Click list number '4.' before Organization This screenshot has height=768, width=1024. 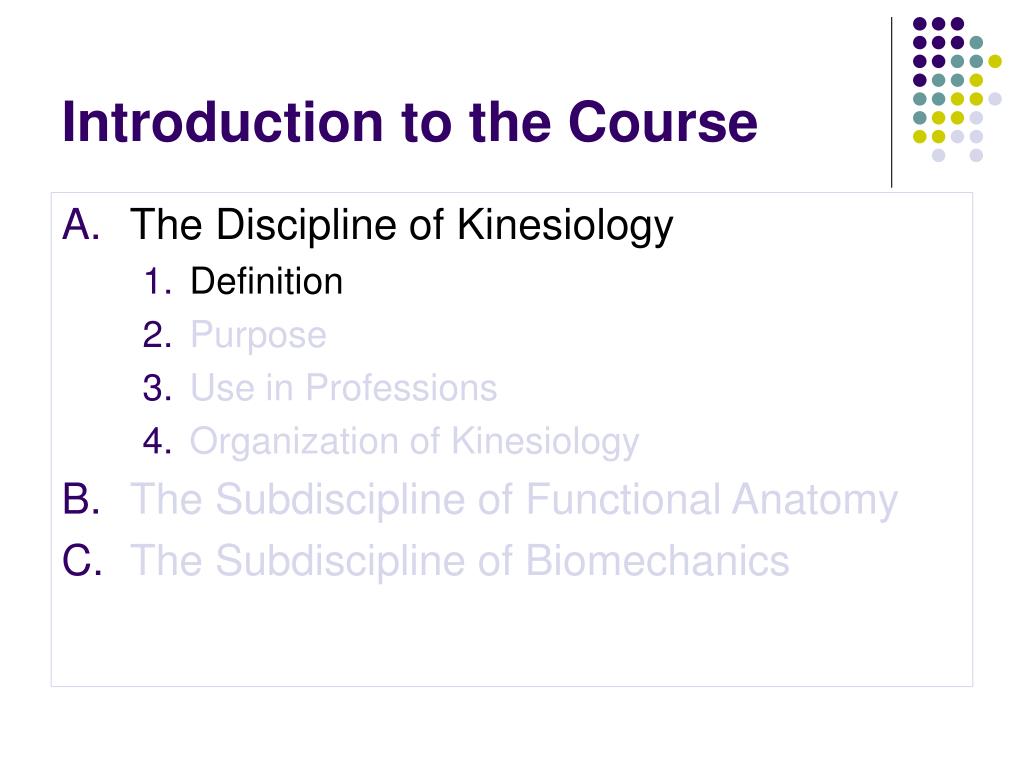[157, 441]
